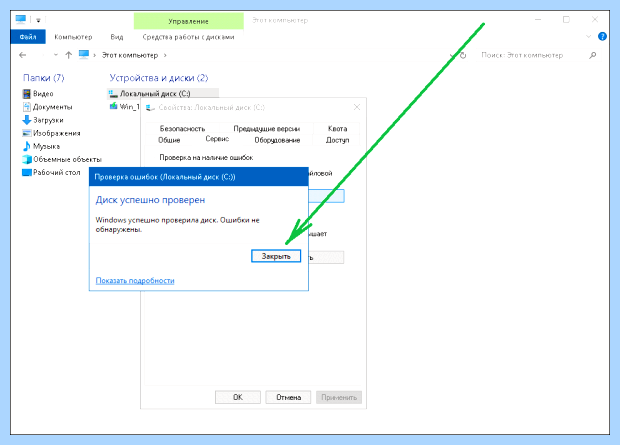Refresh the Explorer address bar view
620x445 pixels.
[463, 55]
